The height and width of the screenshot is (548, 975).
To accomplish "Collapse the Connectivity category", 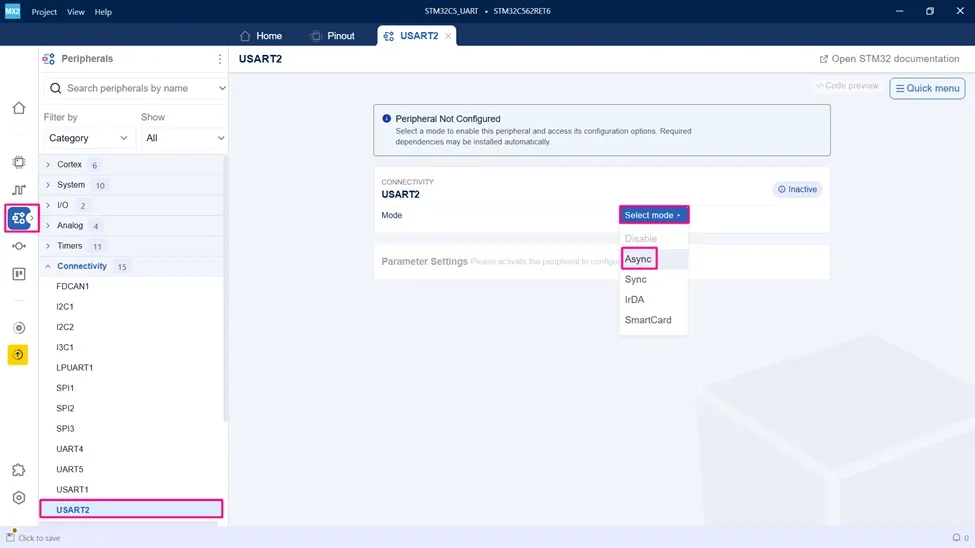I will [48, 266].
